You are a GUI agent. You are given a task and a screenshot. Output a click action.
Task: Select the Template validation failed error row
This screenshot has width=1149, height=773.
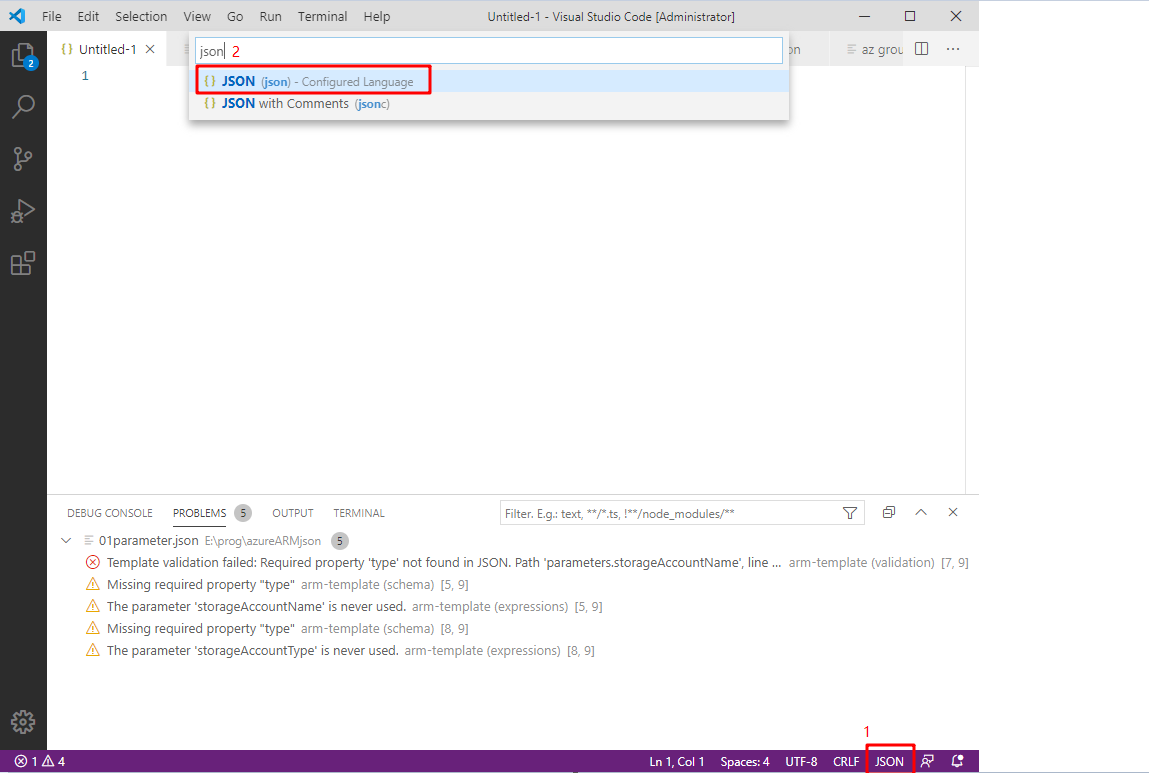[x=513, y=563]
